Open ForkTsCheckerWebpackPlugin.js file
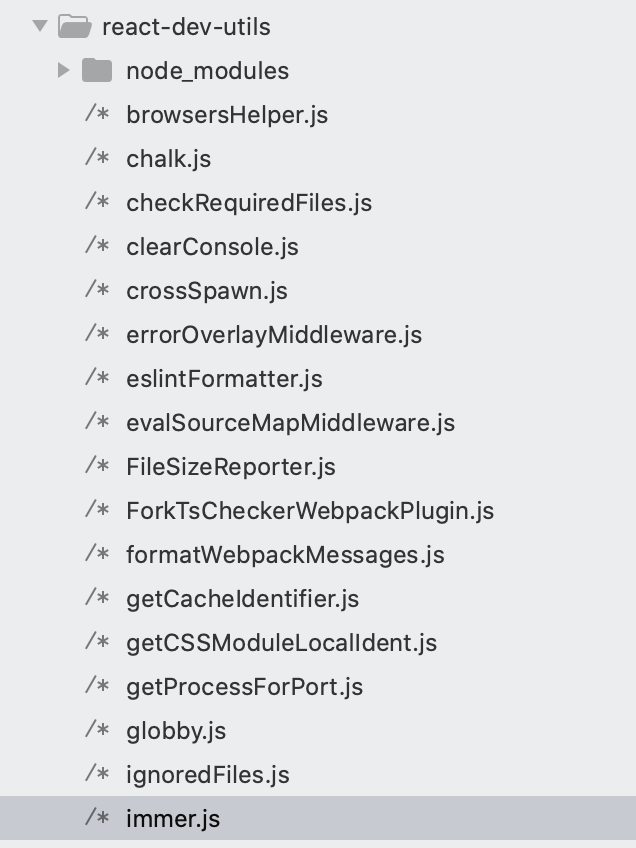636x848 pixels. 310,510
